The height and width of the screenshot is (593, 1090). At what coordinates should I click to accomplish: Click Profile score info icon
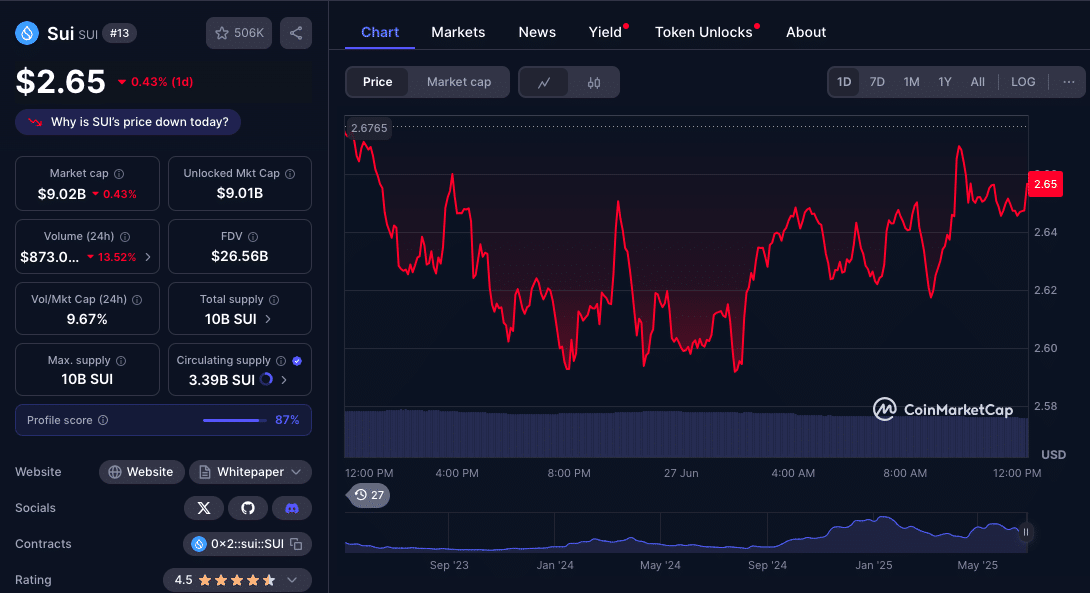point(103,420)
